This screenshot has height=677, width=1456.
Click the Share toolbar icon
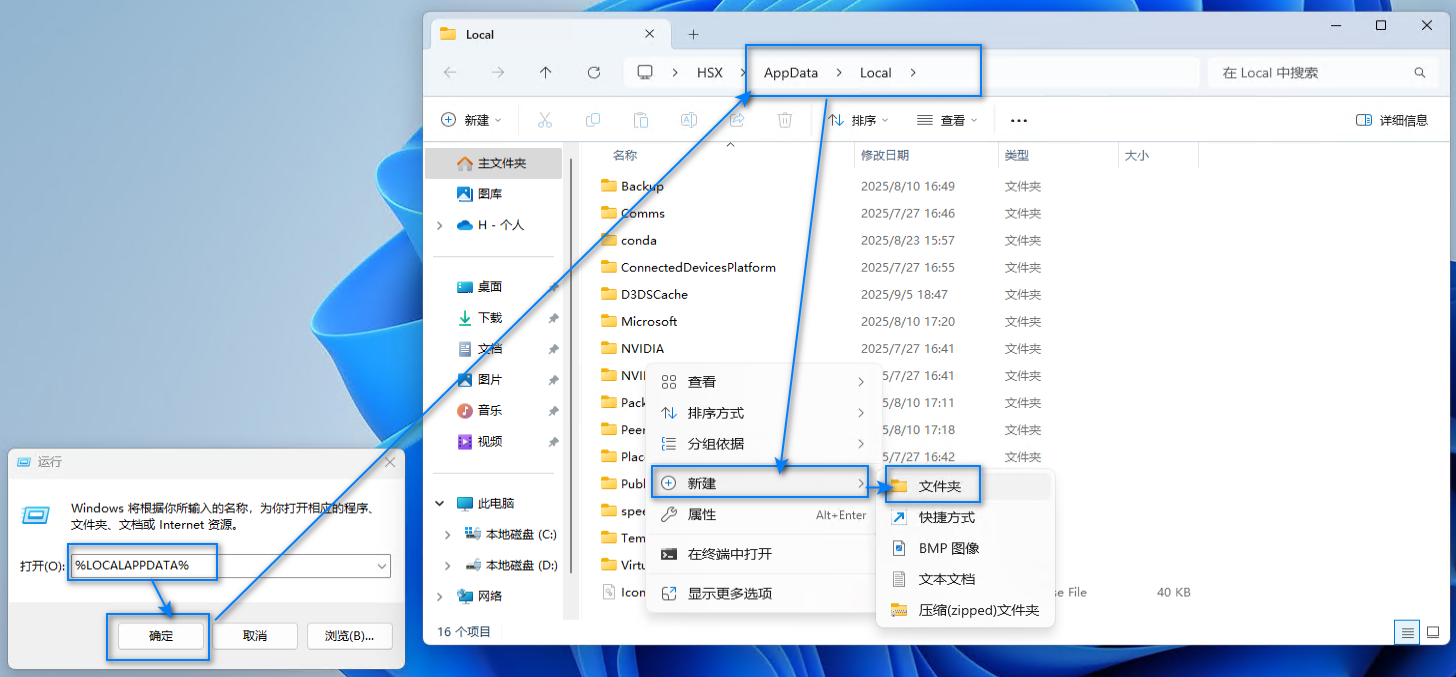point(736,120)
